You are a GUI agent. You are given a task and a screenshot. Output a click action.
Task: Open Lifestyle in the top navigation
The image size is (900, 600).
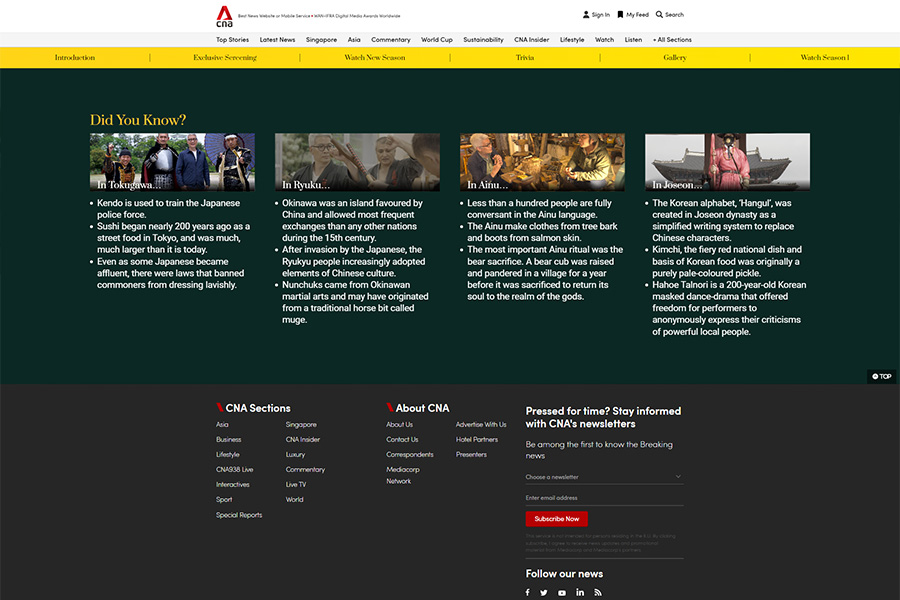pyautogui.click(x=572, y=40)
